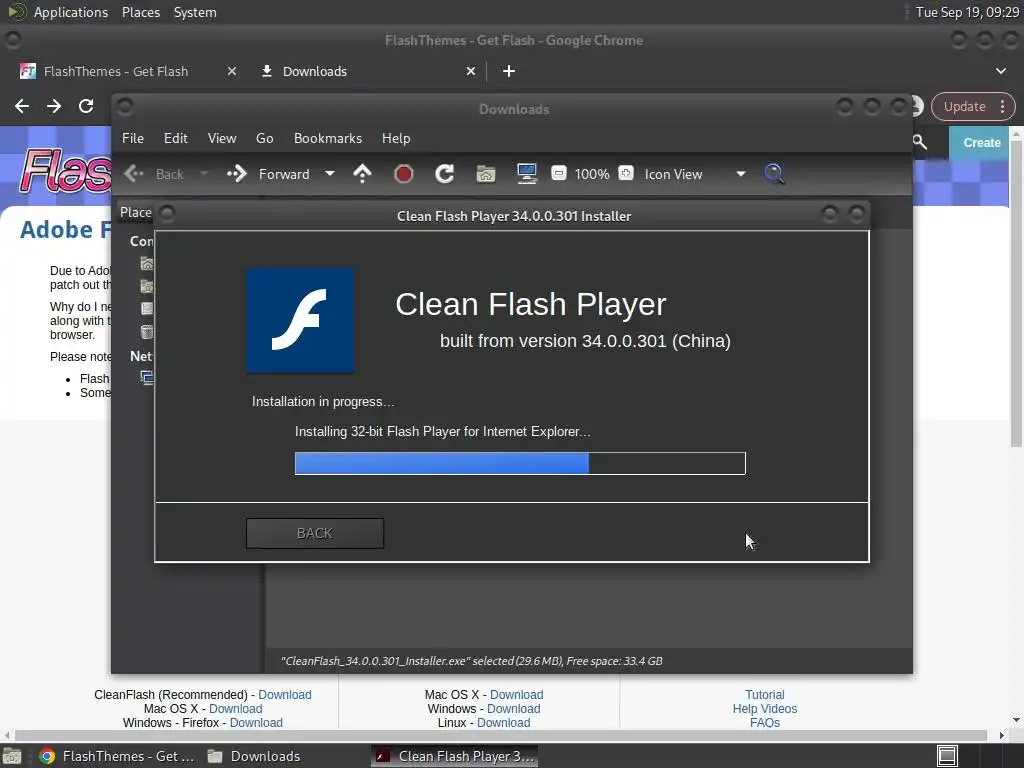Go up one folder with Up arrow
This screenshot has width=1024, height=768.
(x=362, y=174)
